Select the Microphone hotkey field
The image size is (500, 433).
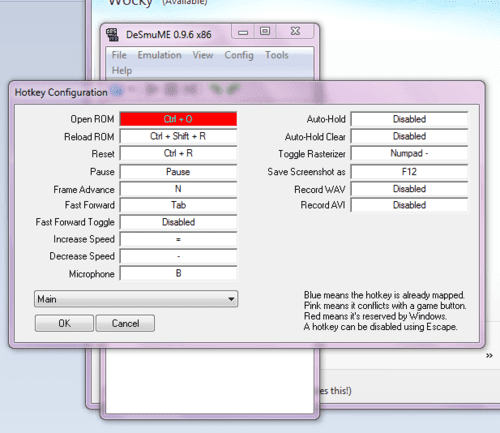(178, 273)
